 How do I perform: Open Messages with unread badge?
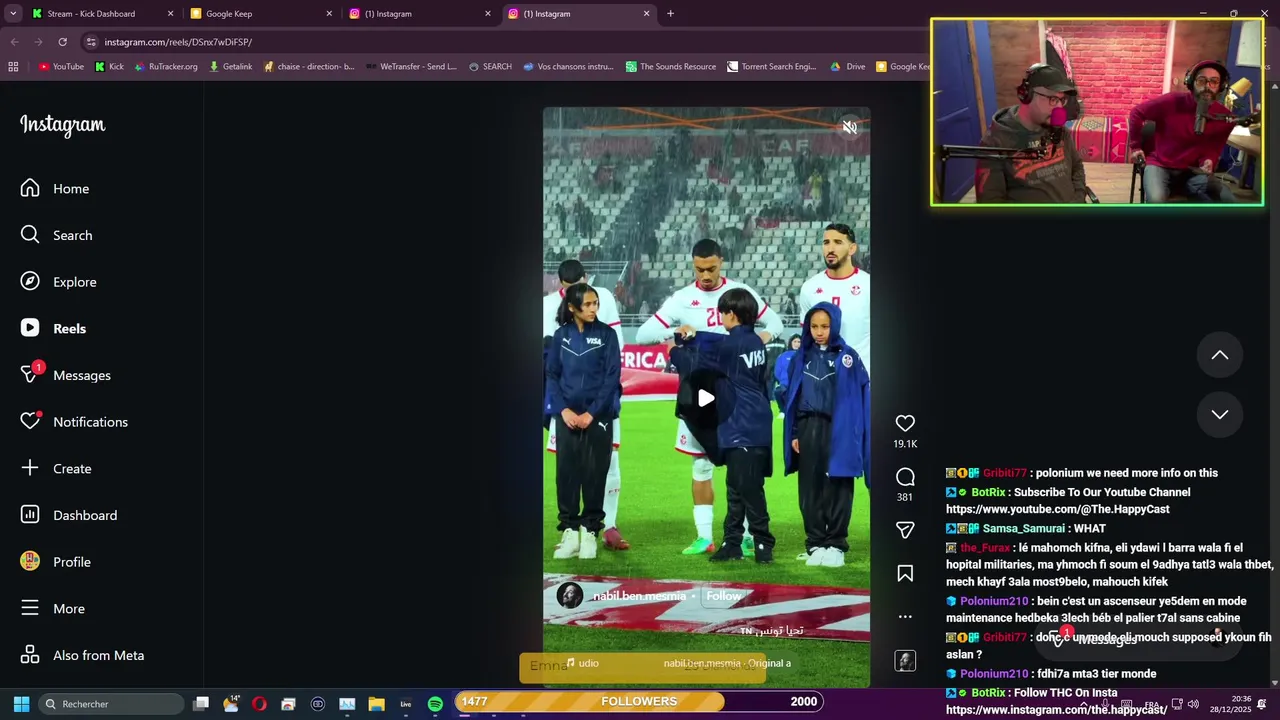pyautogui.click(x=66, y=375)
